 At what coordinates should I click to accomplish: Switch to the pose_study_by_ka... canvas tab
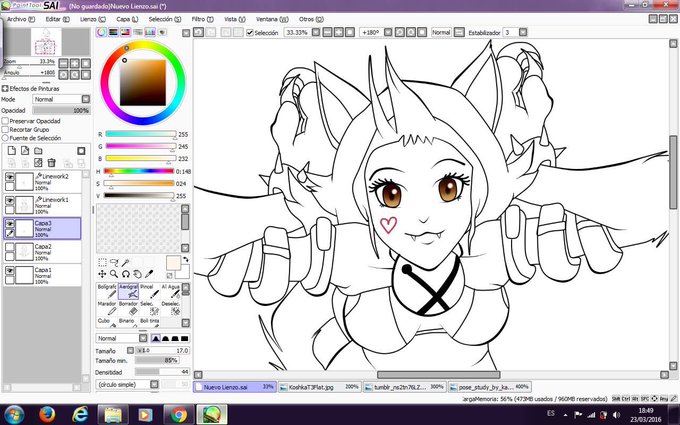[490, 387]
